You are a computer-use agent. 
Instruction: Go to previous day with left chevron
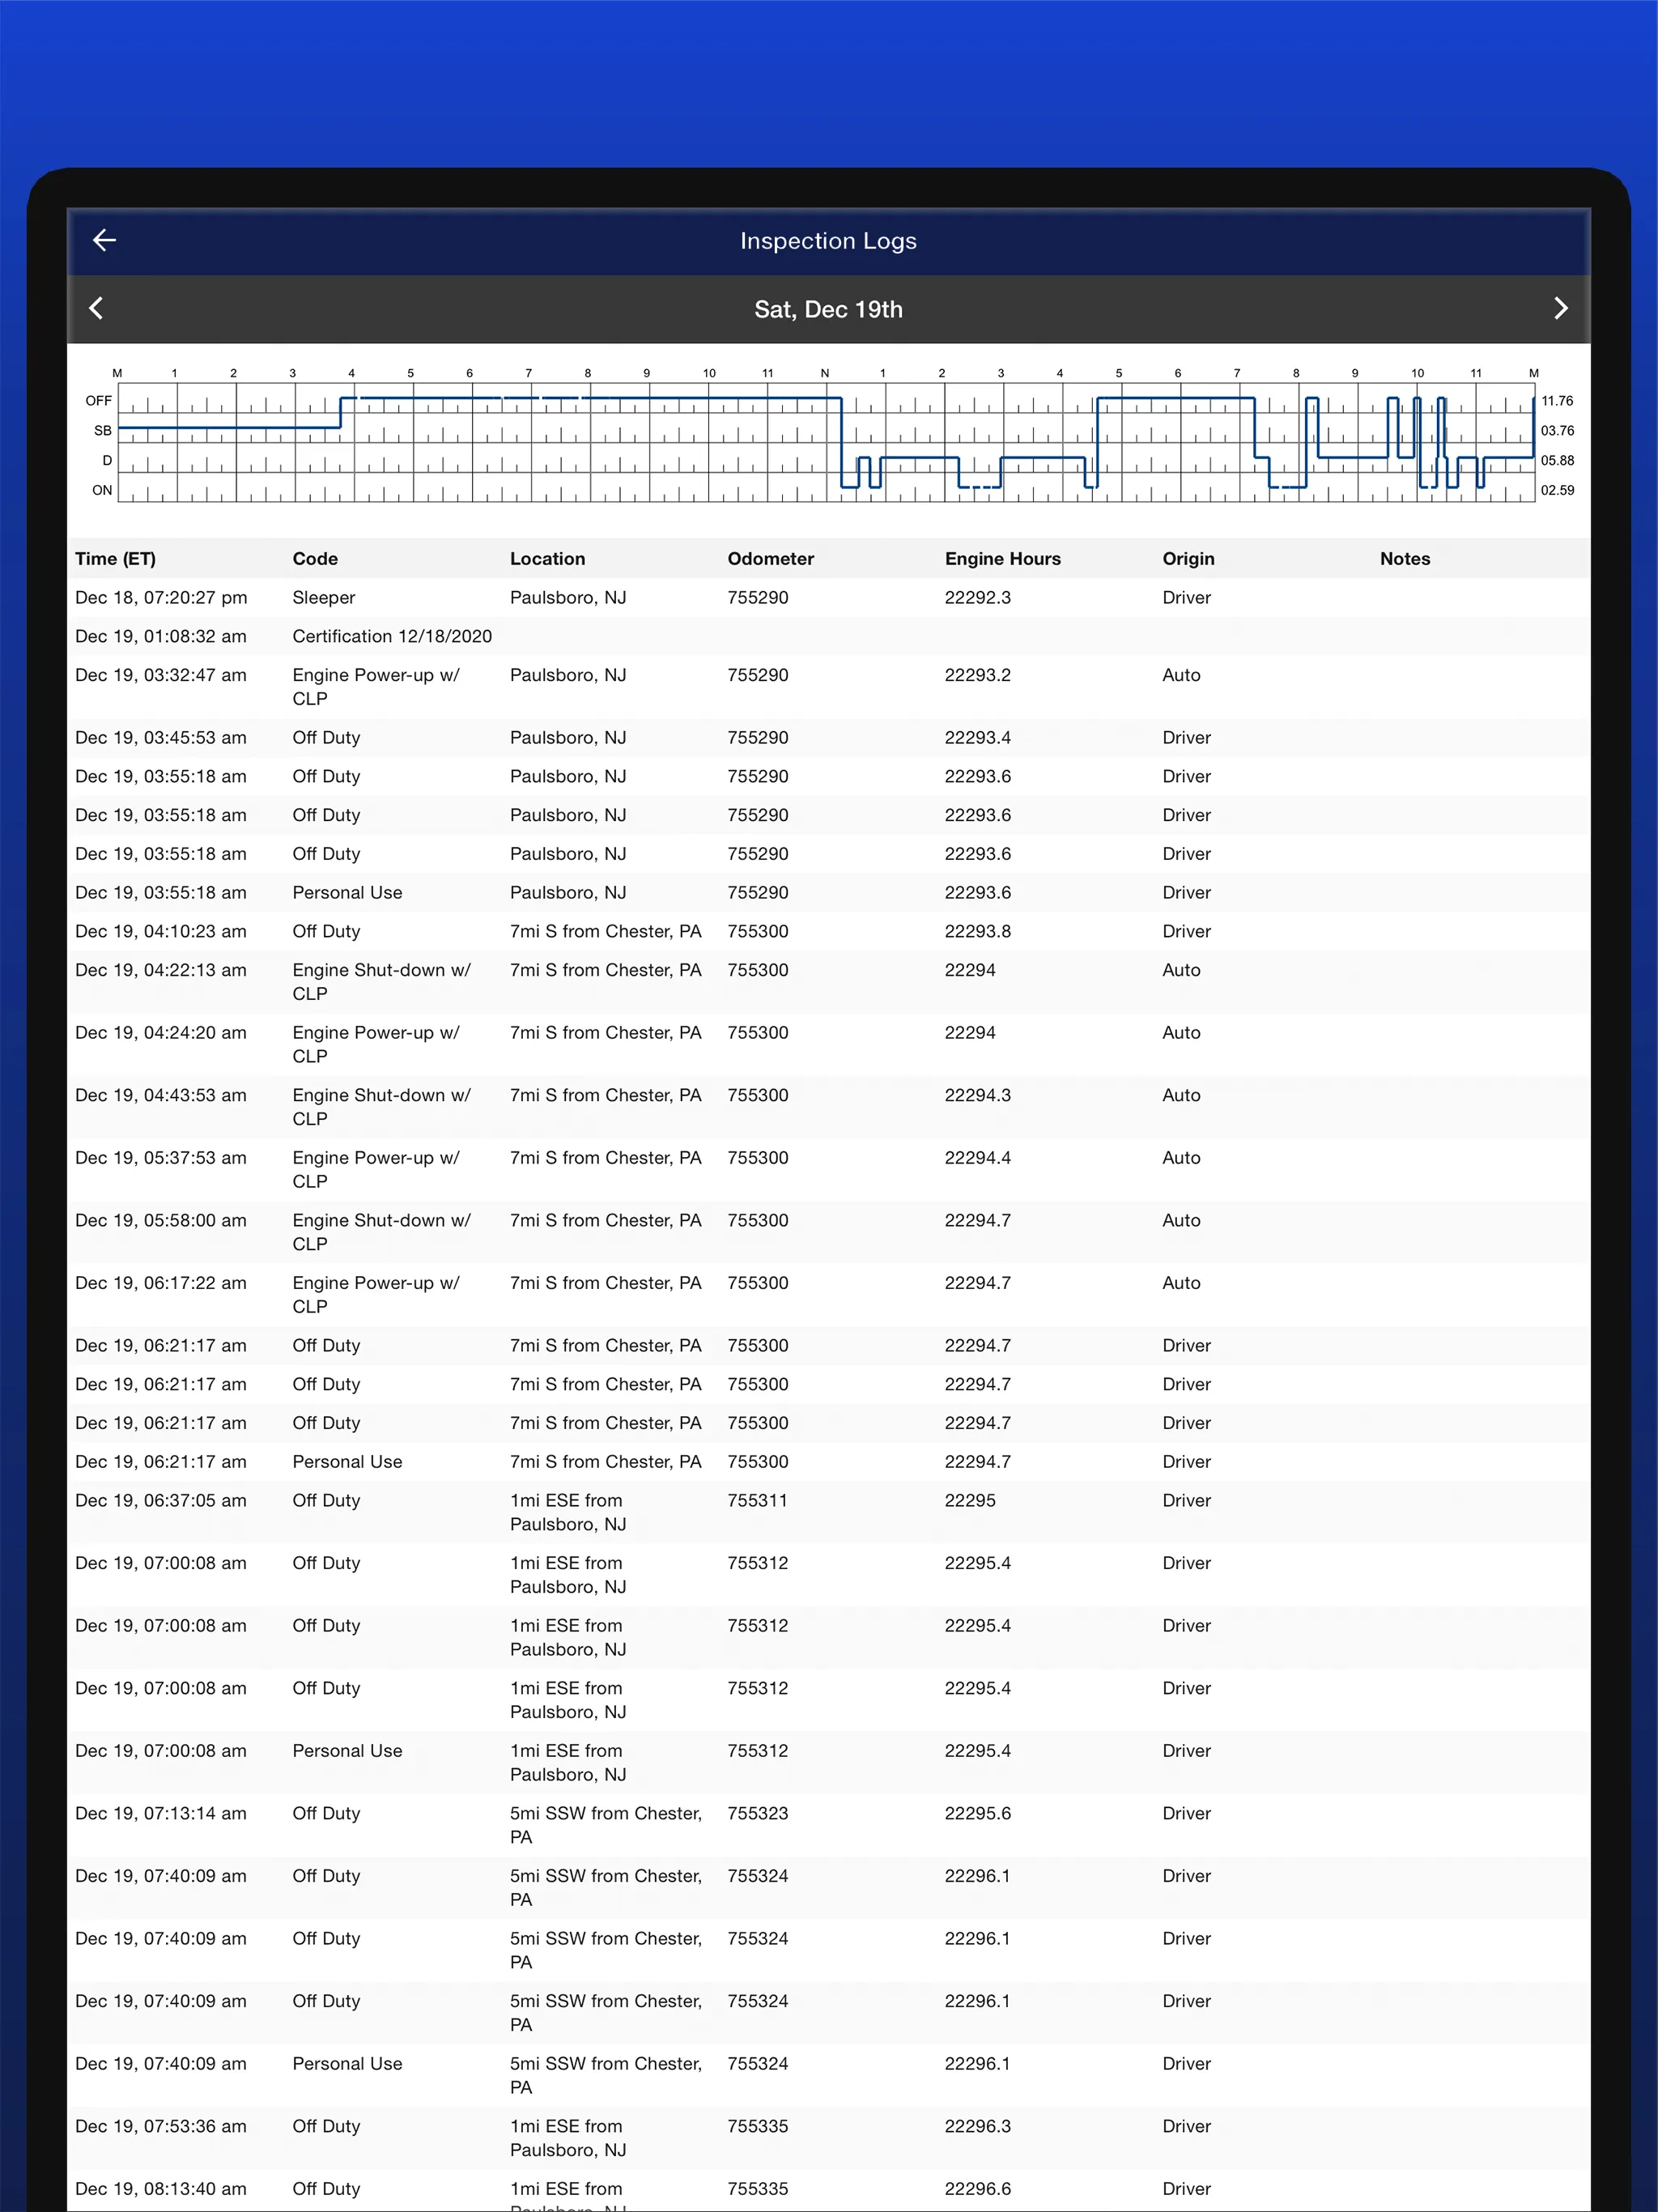(x=96, y=308)
